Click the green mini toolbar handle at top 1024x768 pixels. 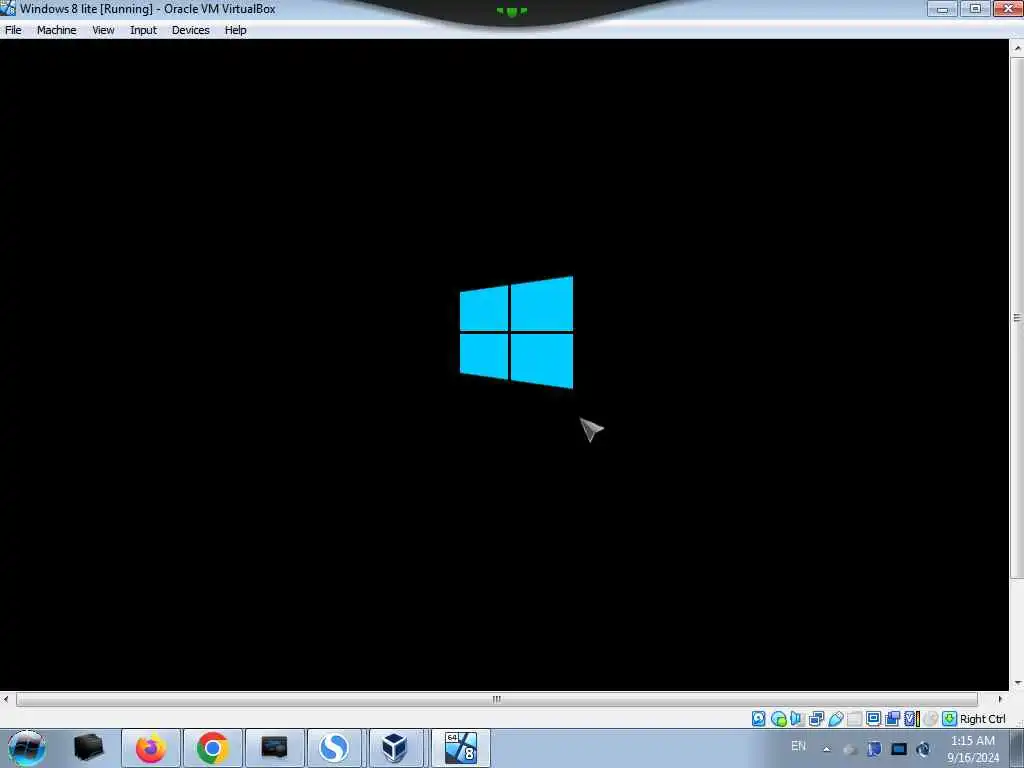coord(512,11)
